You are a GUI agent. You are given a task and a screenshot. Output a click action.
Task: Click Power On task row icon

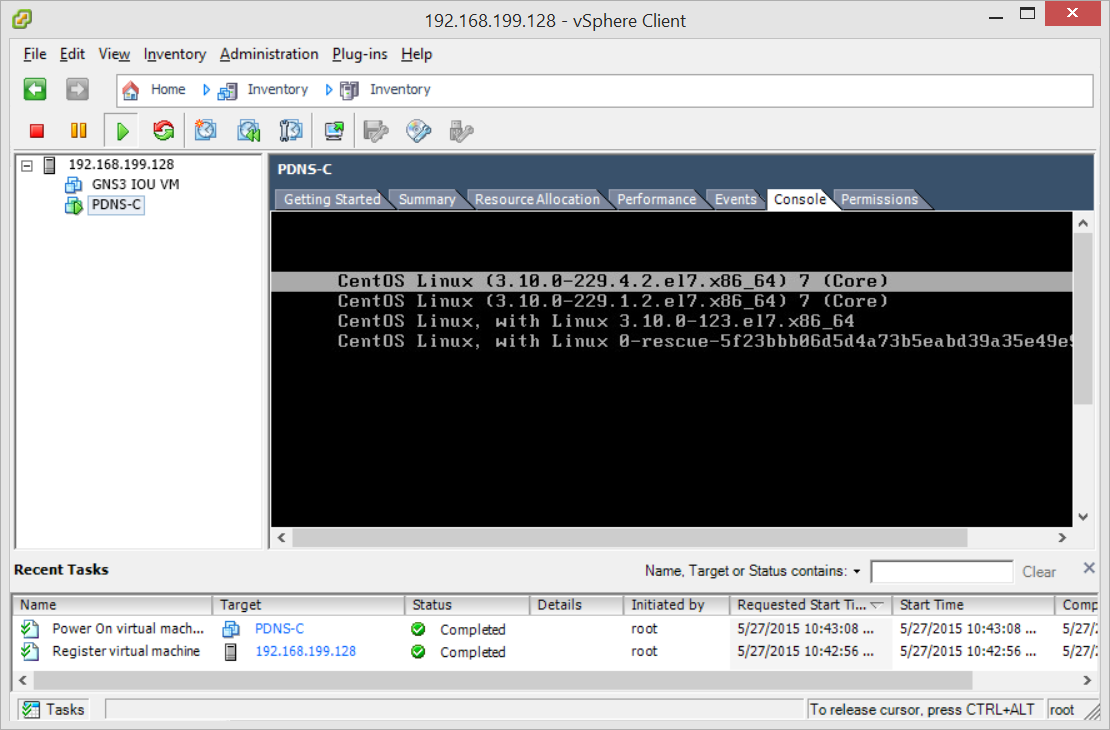tap(30, 629)
